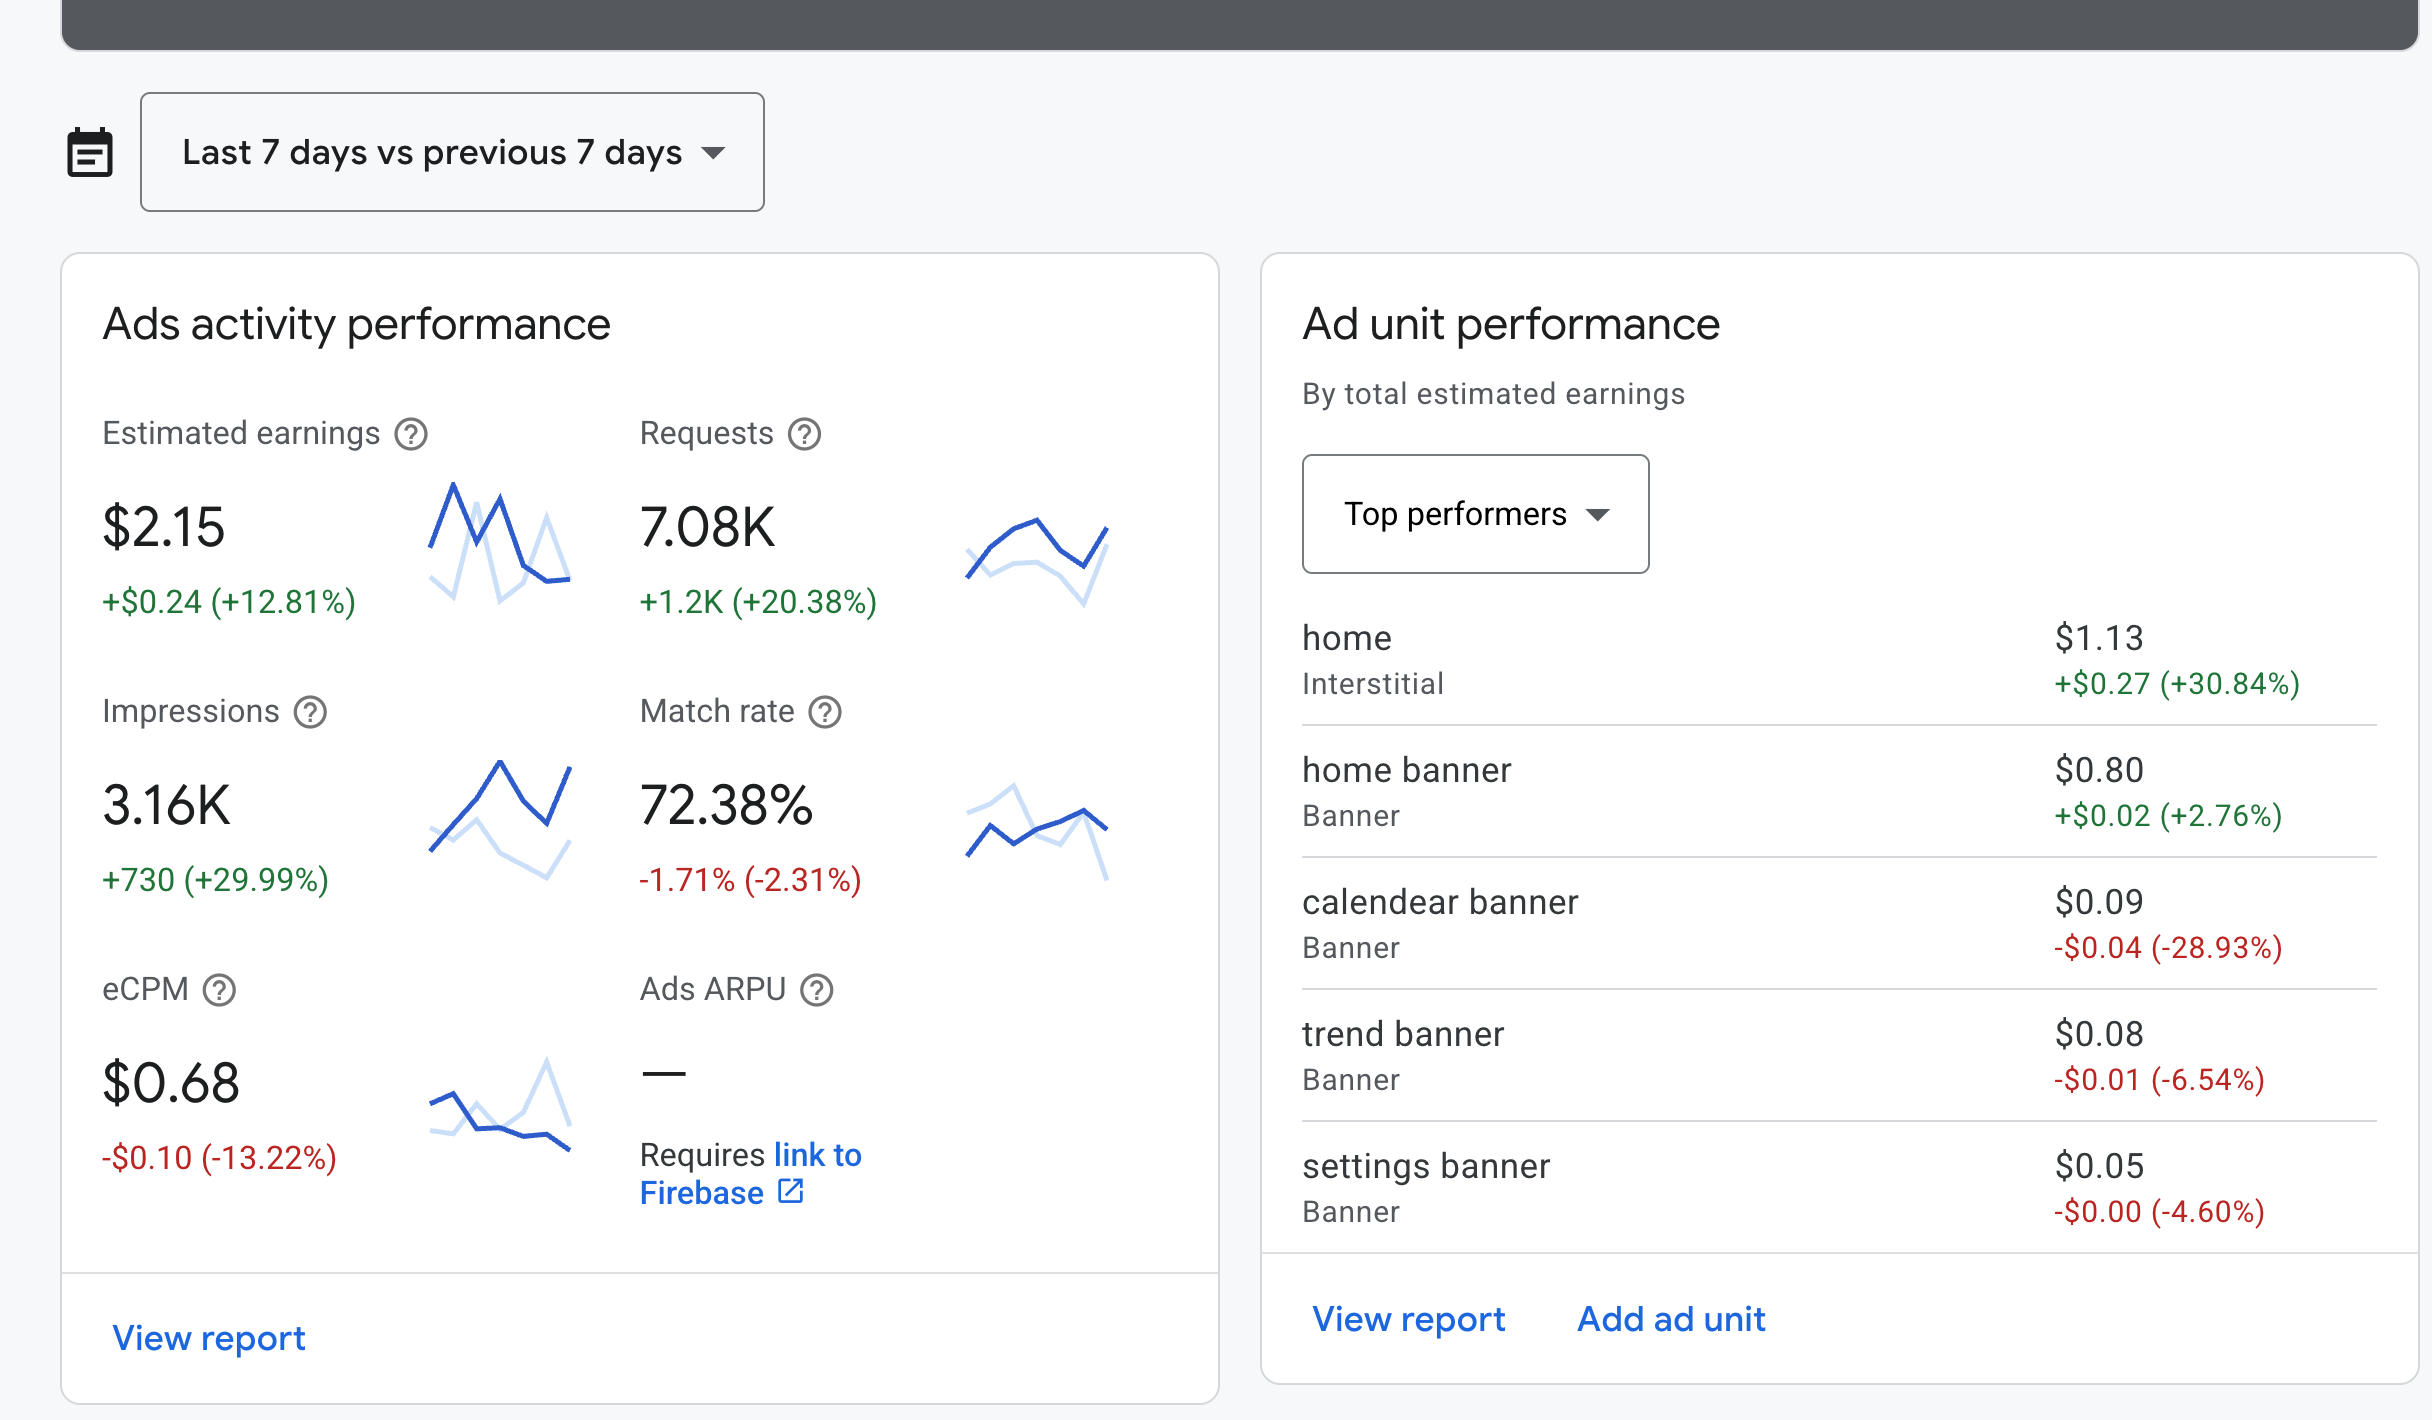Click the Estimated earnings sparkline chart

coord(499,542)
